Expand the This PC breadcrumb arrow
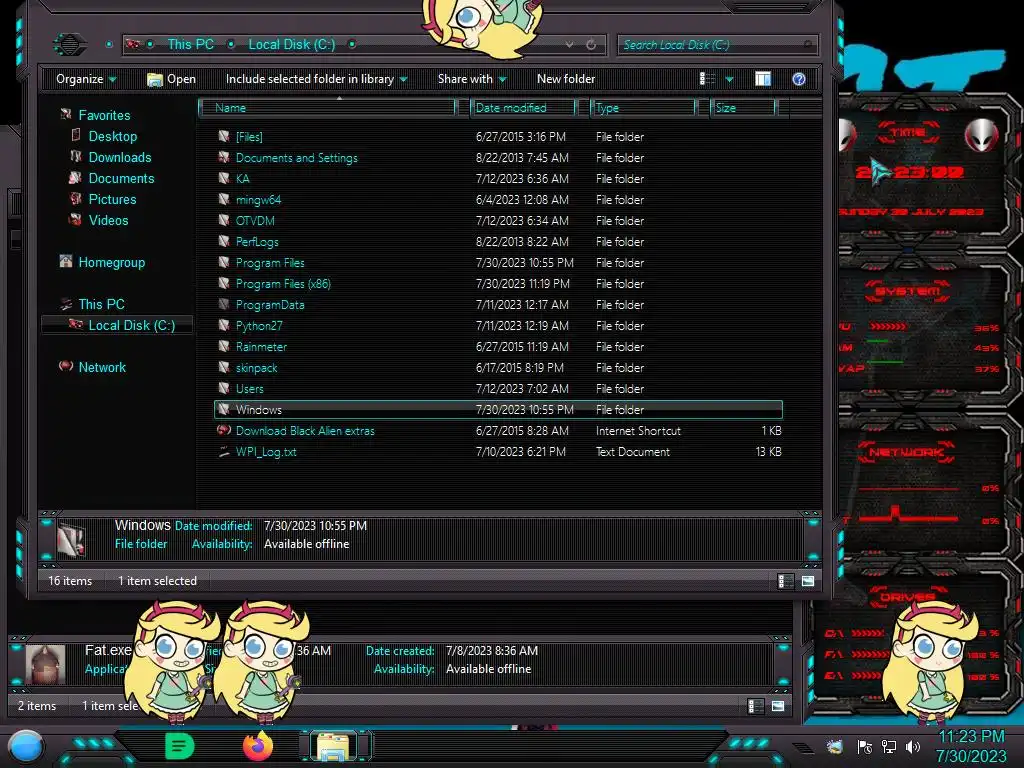The image size is (1024, 768). (x=231, y=44)
